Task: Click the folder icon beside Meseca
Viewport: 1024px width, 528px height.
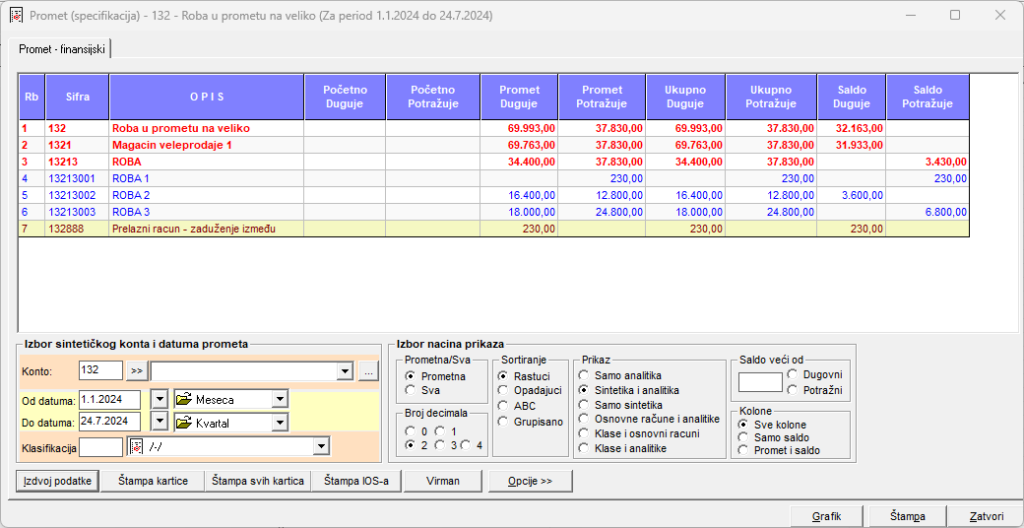Action: 185,399
